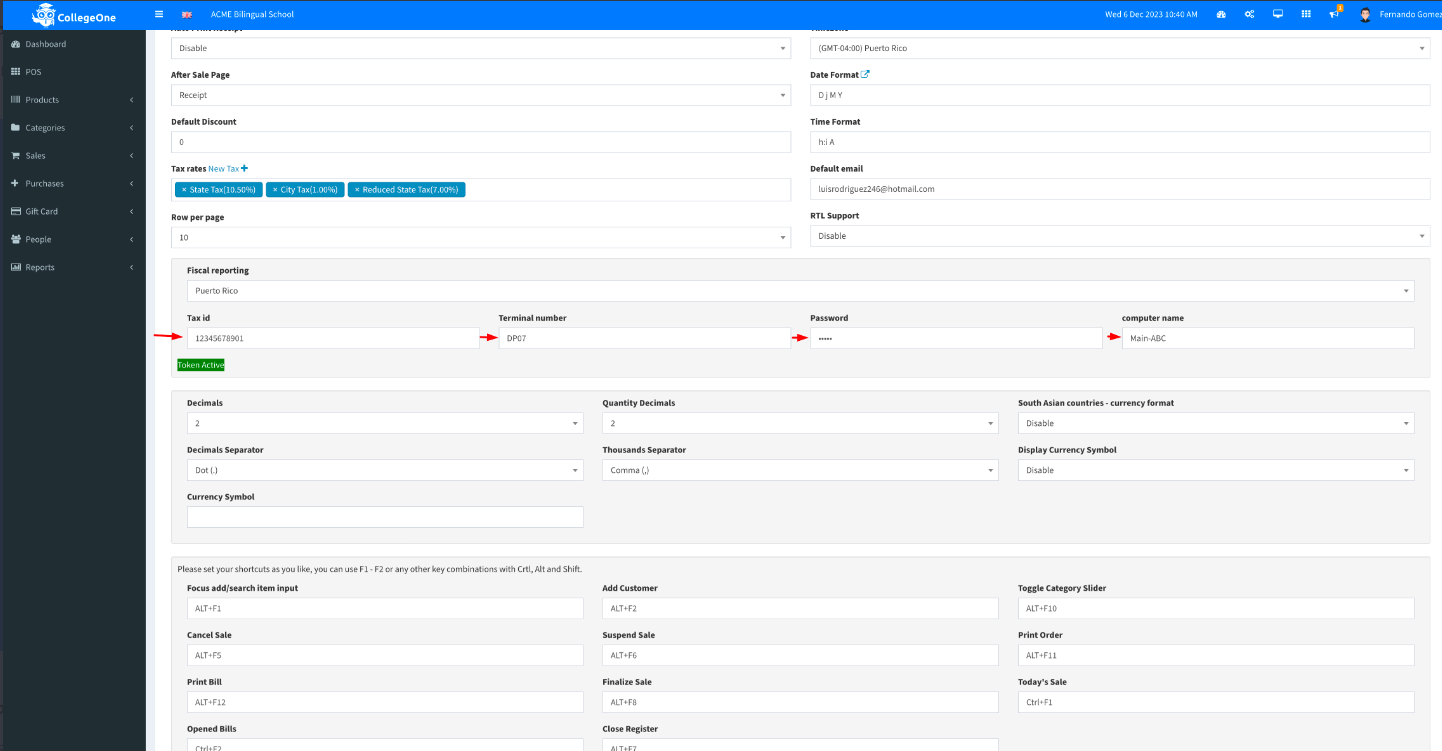This screenshot has height=751, width=1442.
Task: Click the Suspend Sale shortcut field
Action: tap(800, 655)
